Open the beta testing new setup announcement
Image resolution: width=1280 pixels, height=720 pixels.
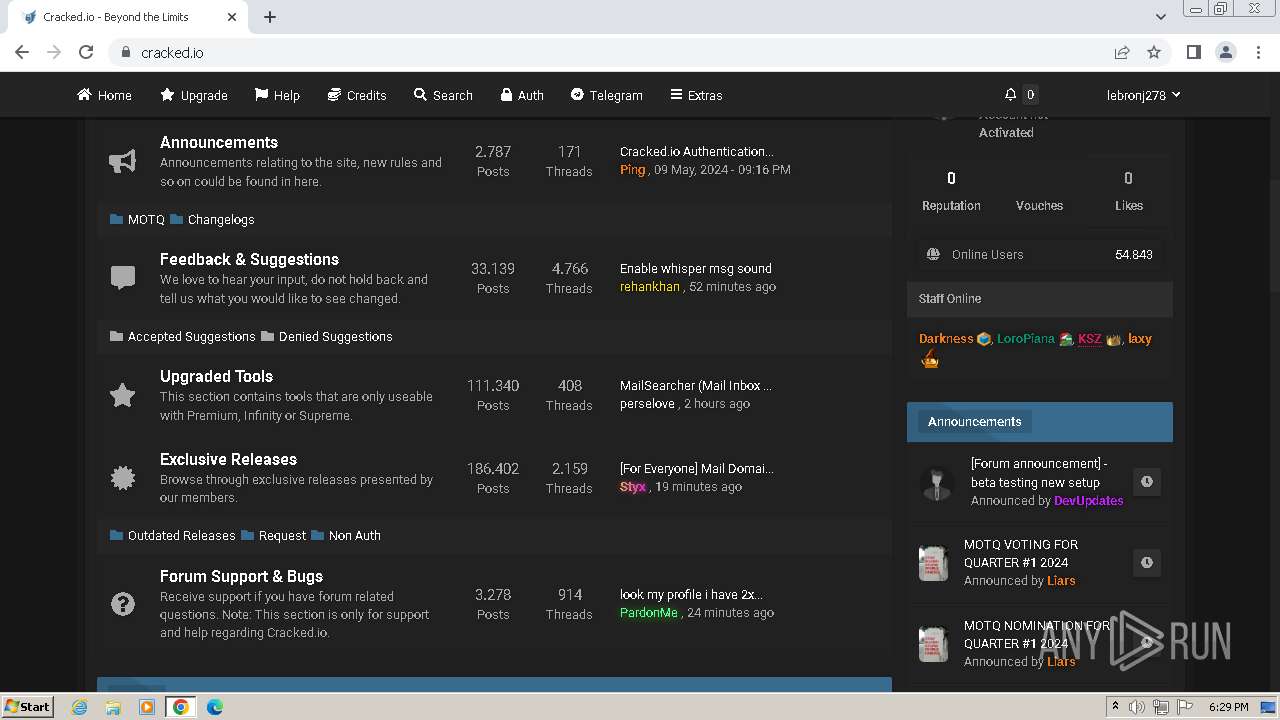click(1038, 472)
